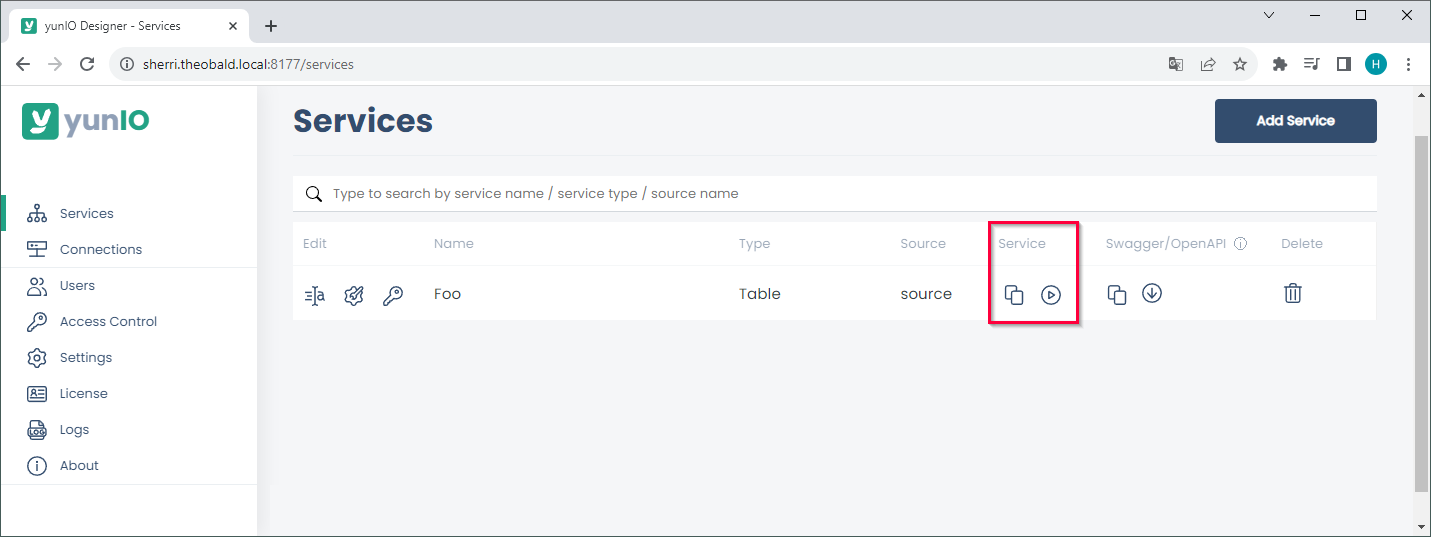This screenshot has height=537, width=1431.
Task: View site information icon in address bar
Action: (127, 64)
